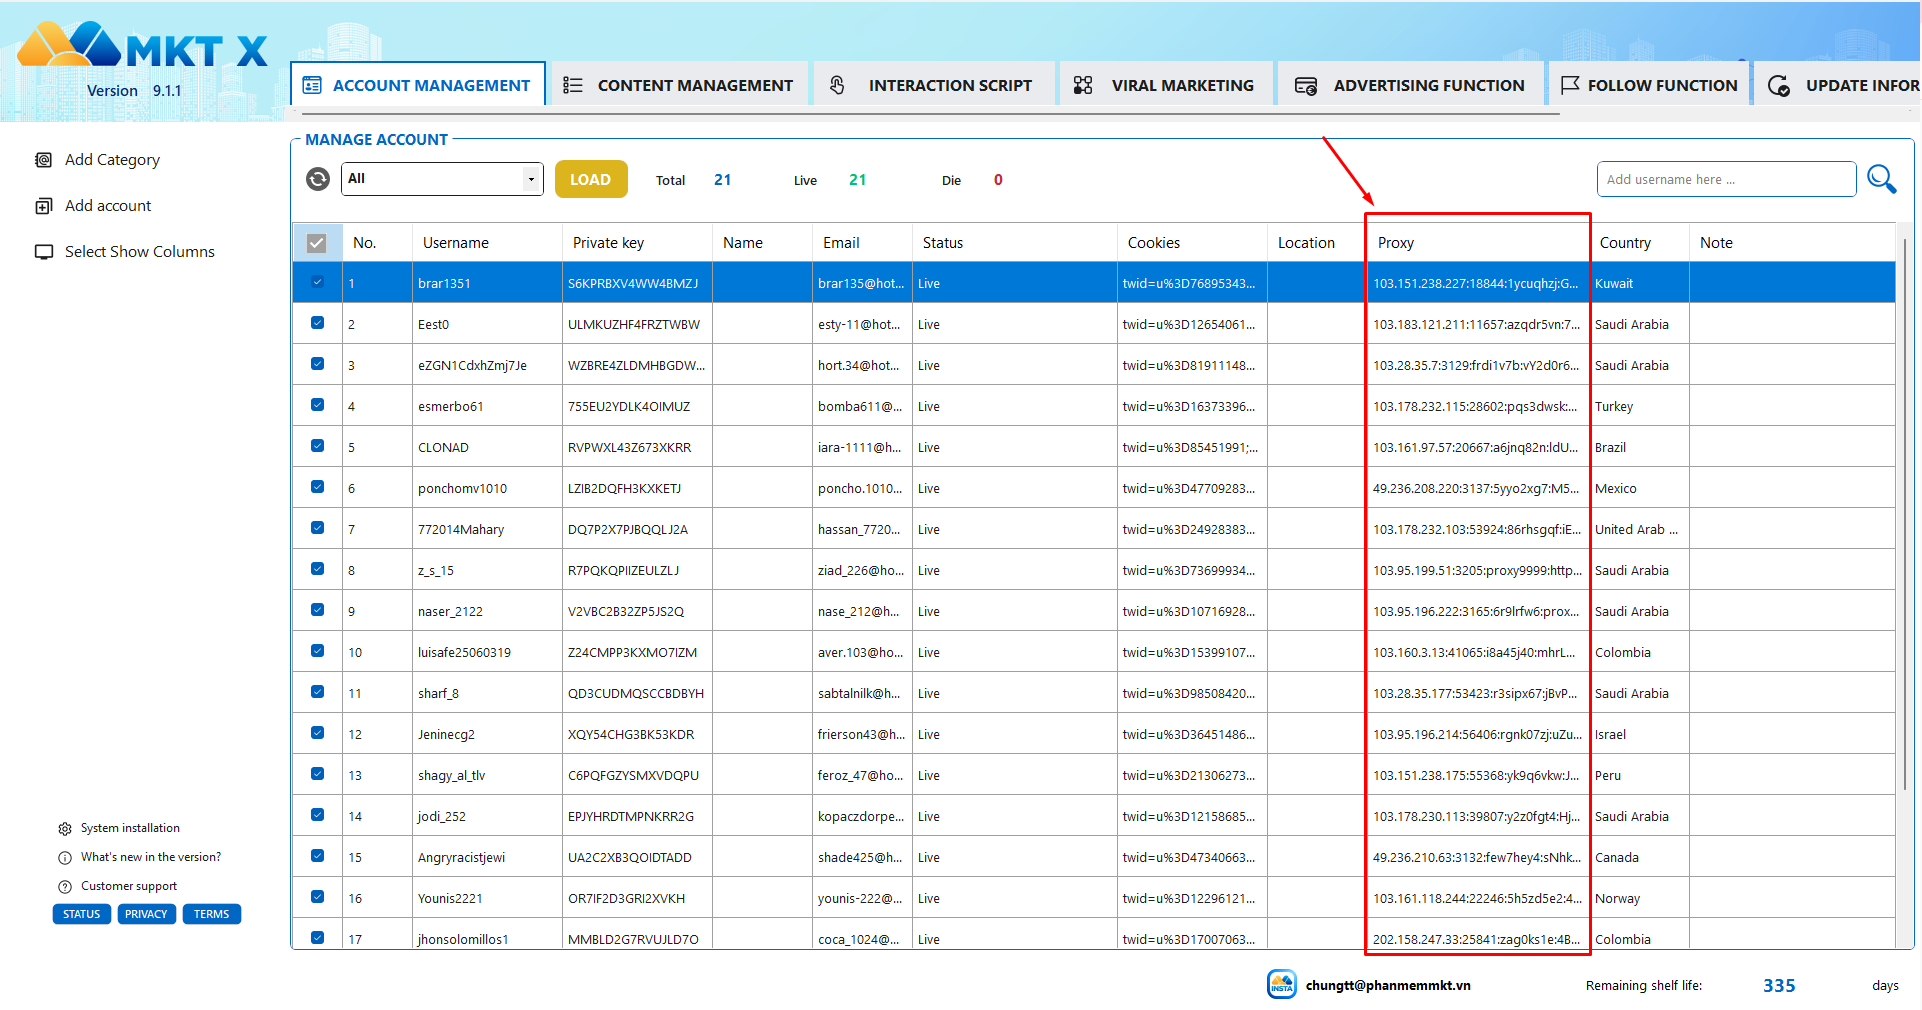This screenshot has width=1922, height=1010.
Task: Uncheck row 12 Jeninecg2 checkbox
Action: click(317, 733)
